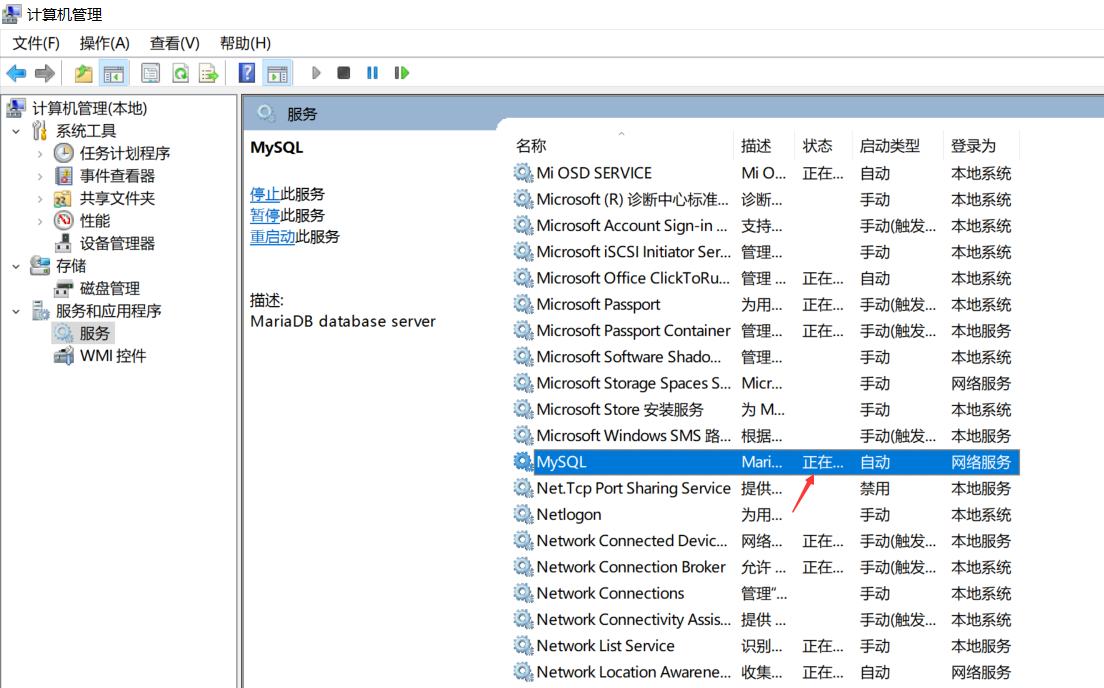Screen dimensions: 1104x688
Task: Expand the 性能 tree node
Action: click(39, 221)
